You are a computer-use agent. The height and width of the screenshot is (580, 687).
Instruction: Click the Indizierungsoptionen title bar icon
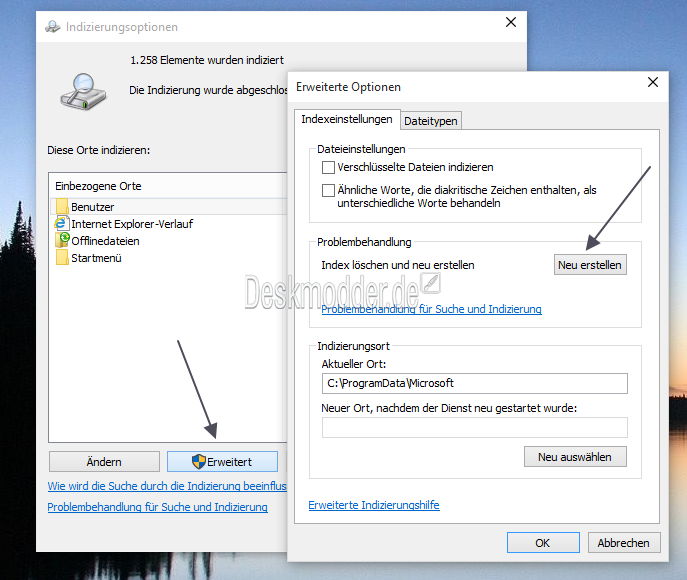click(x=53, y=27)
